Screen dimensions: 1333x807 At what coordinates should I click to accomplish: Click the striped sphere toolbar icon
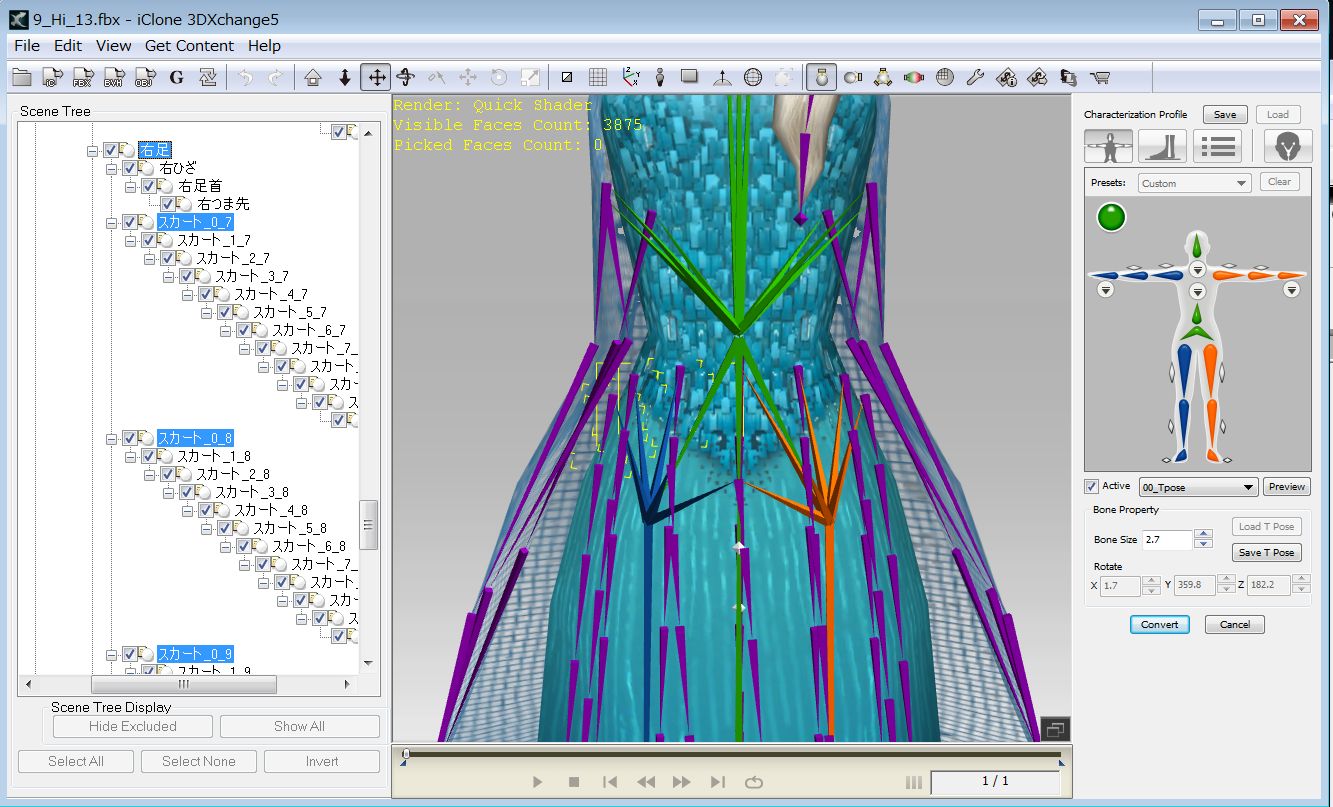pos(944,77)
